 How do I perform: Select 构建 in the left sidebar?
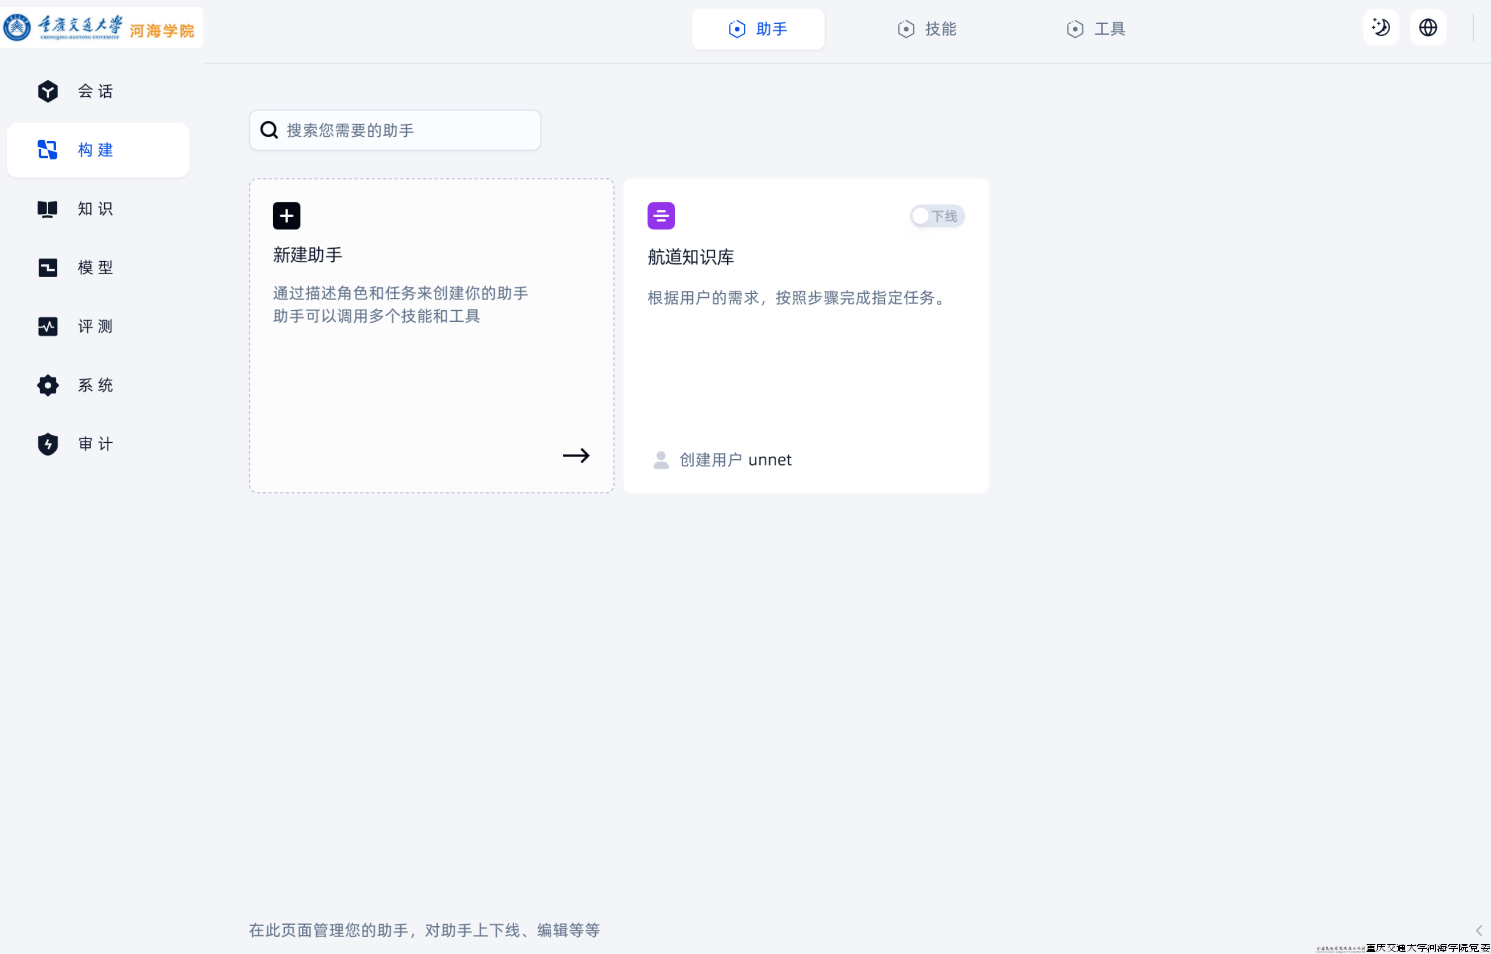point(97,150)
